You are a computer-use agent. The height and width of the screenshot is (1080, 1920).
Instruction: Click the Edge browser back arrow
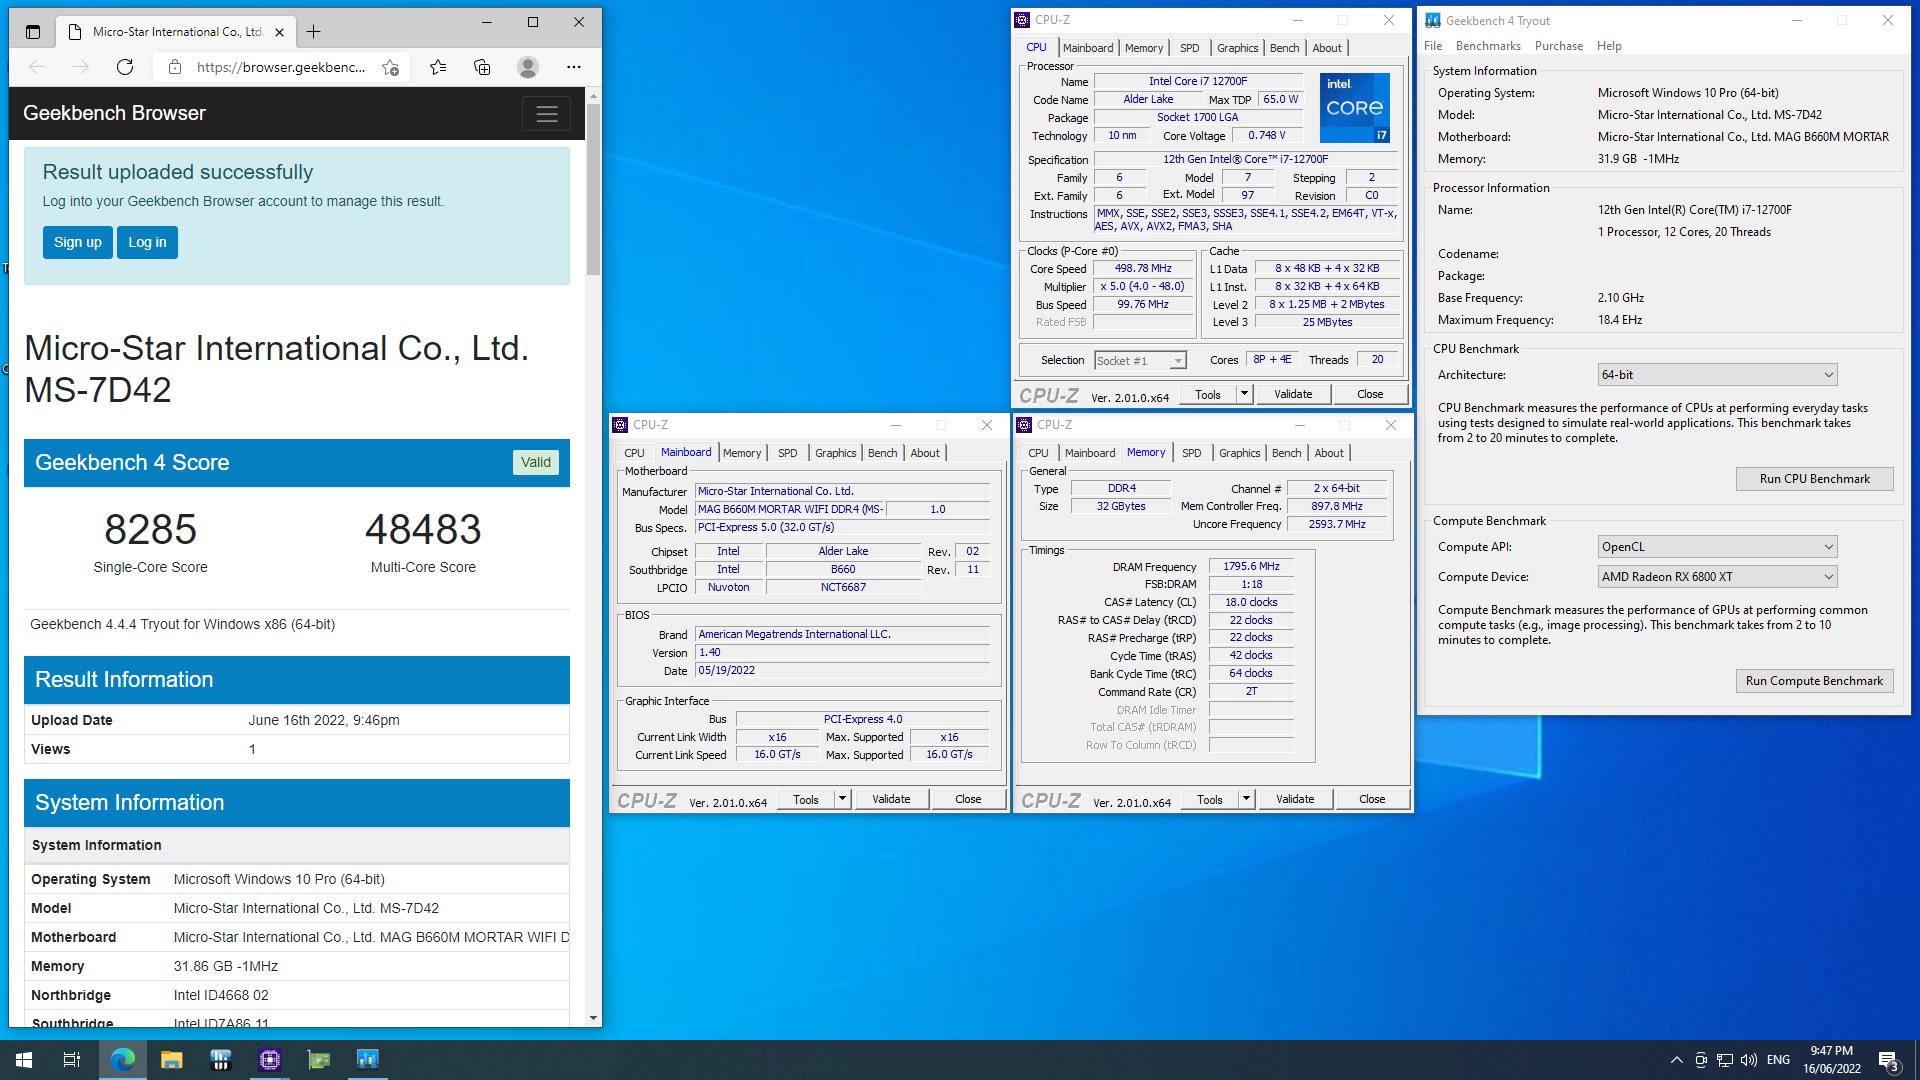37,67
